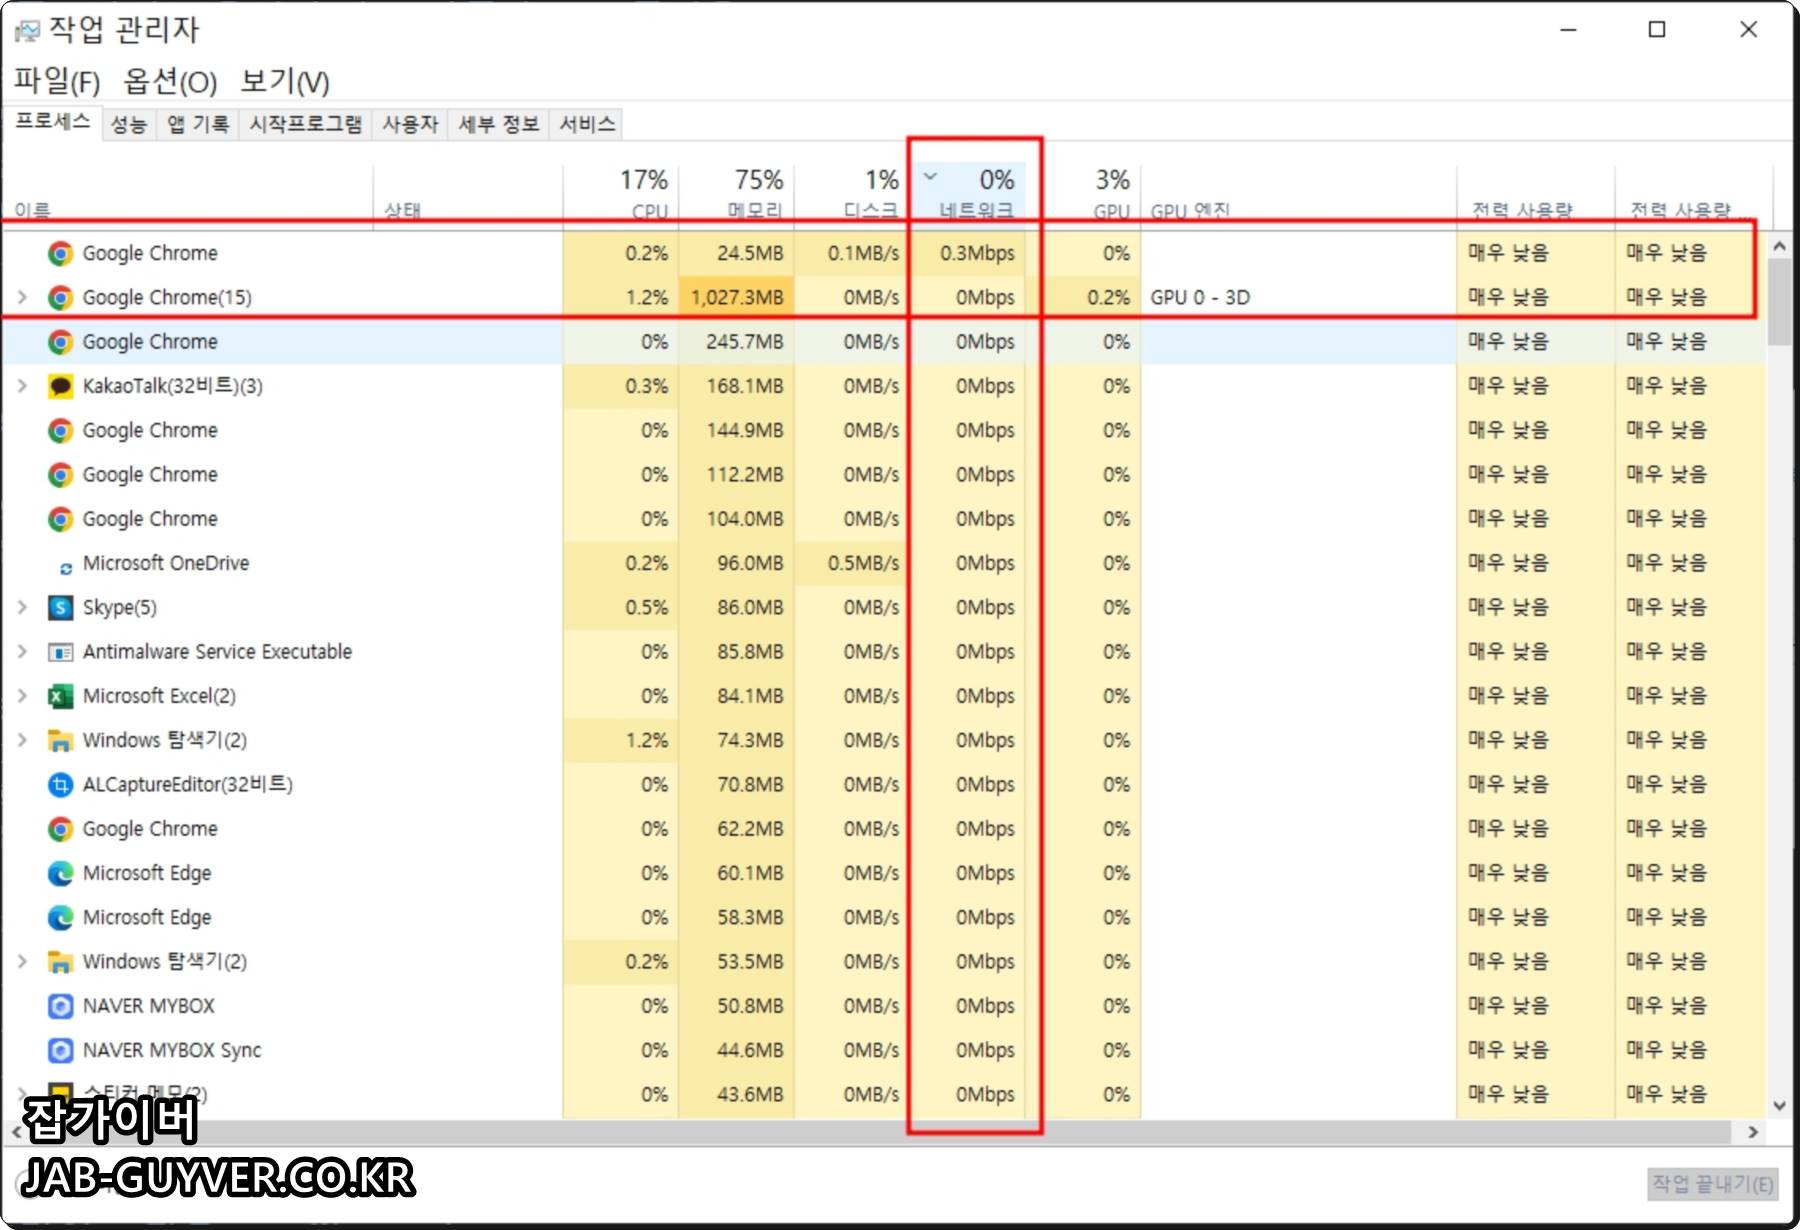Expand the Skype(5) process group
Image resolution: width=1800 pixels, height=1230 pixels.
tap(22, 607)
